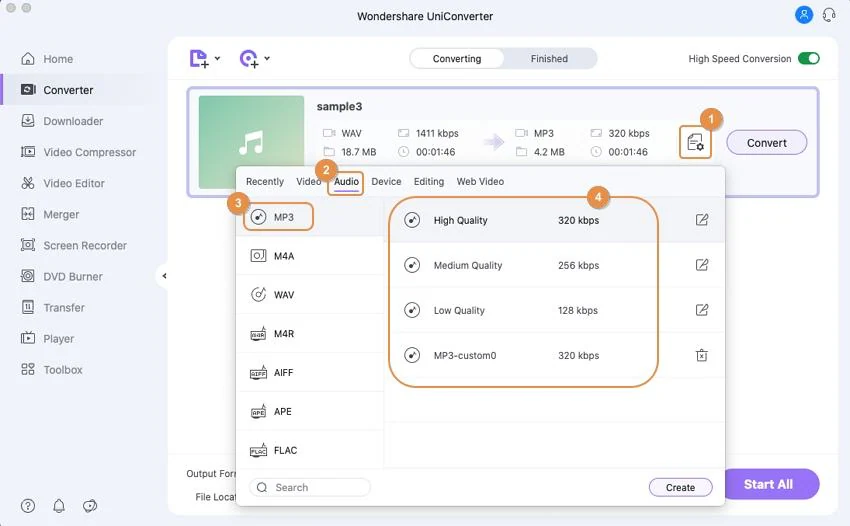Collapse the sidebar with the arrow
Image resolution: width=850 pixels, height=526 pixels.
[164, 276]
